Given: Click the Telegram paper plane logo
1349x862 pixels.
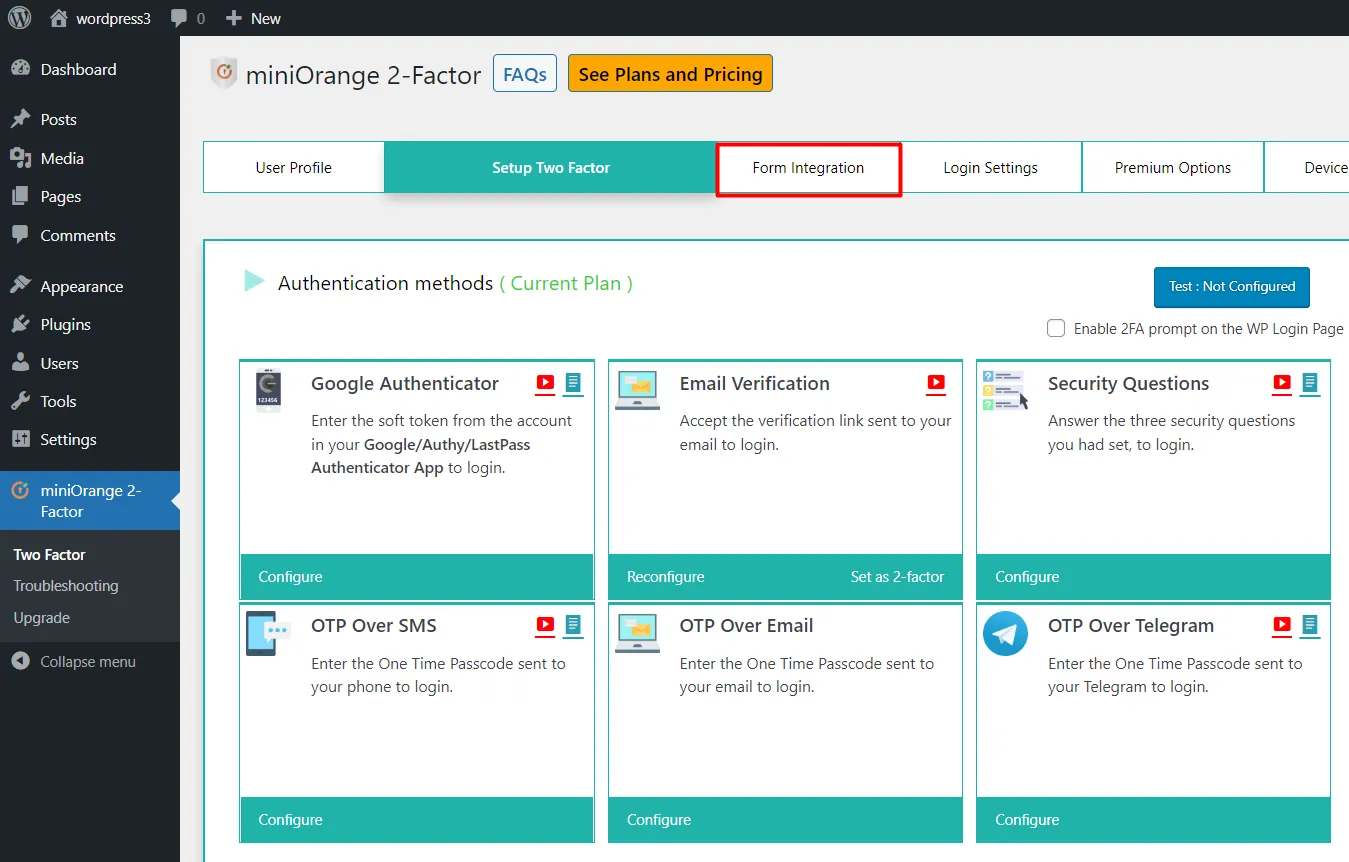Looking at the screenshot, I should [1005, 633].
